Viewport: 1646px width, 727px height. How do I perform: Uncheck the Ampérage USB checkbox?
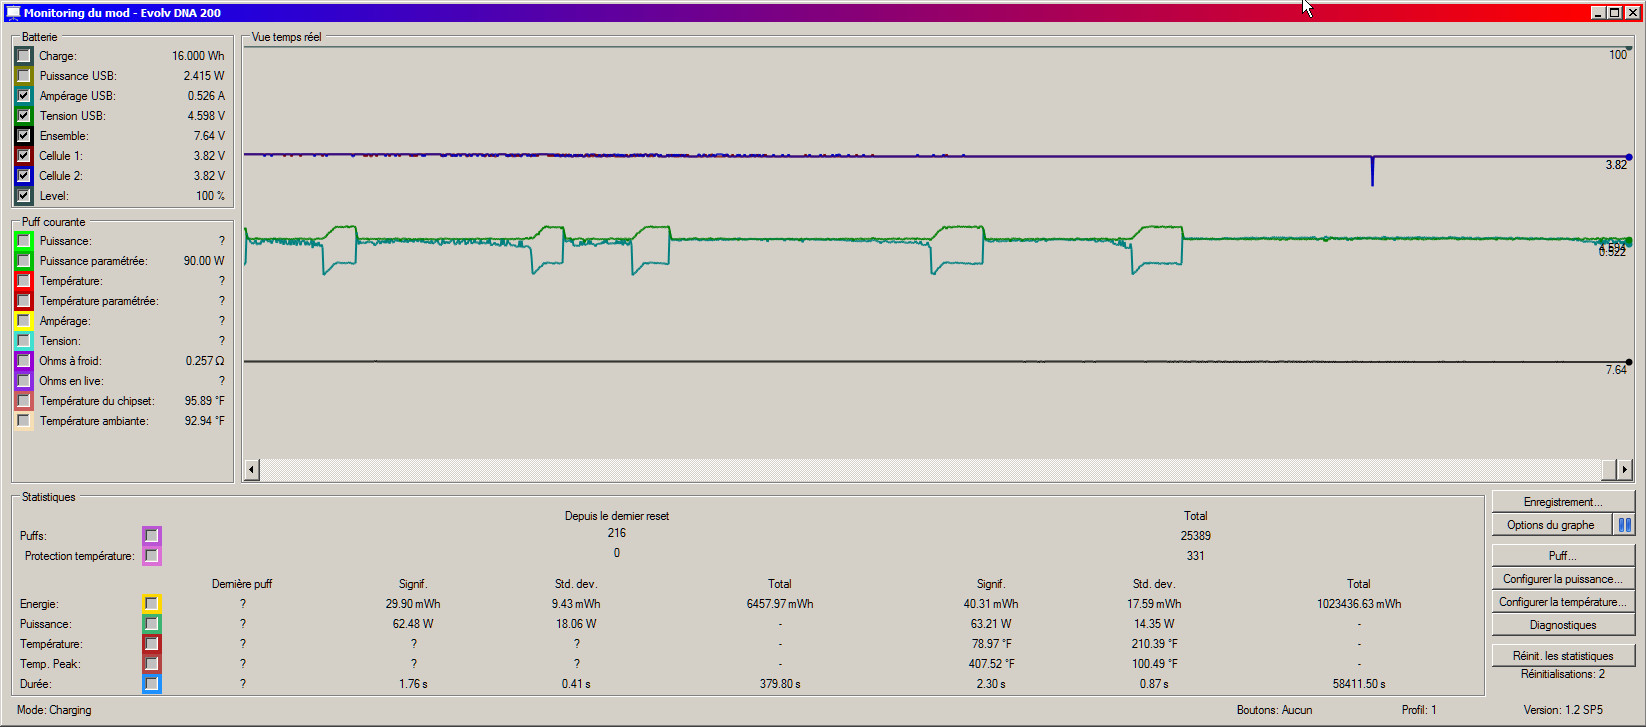(x=24, y=96)
